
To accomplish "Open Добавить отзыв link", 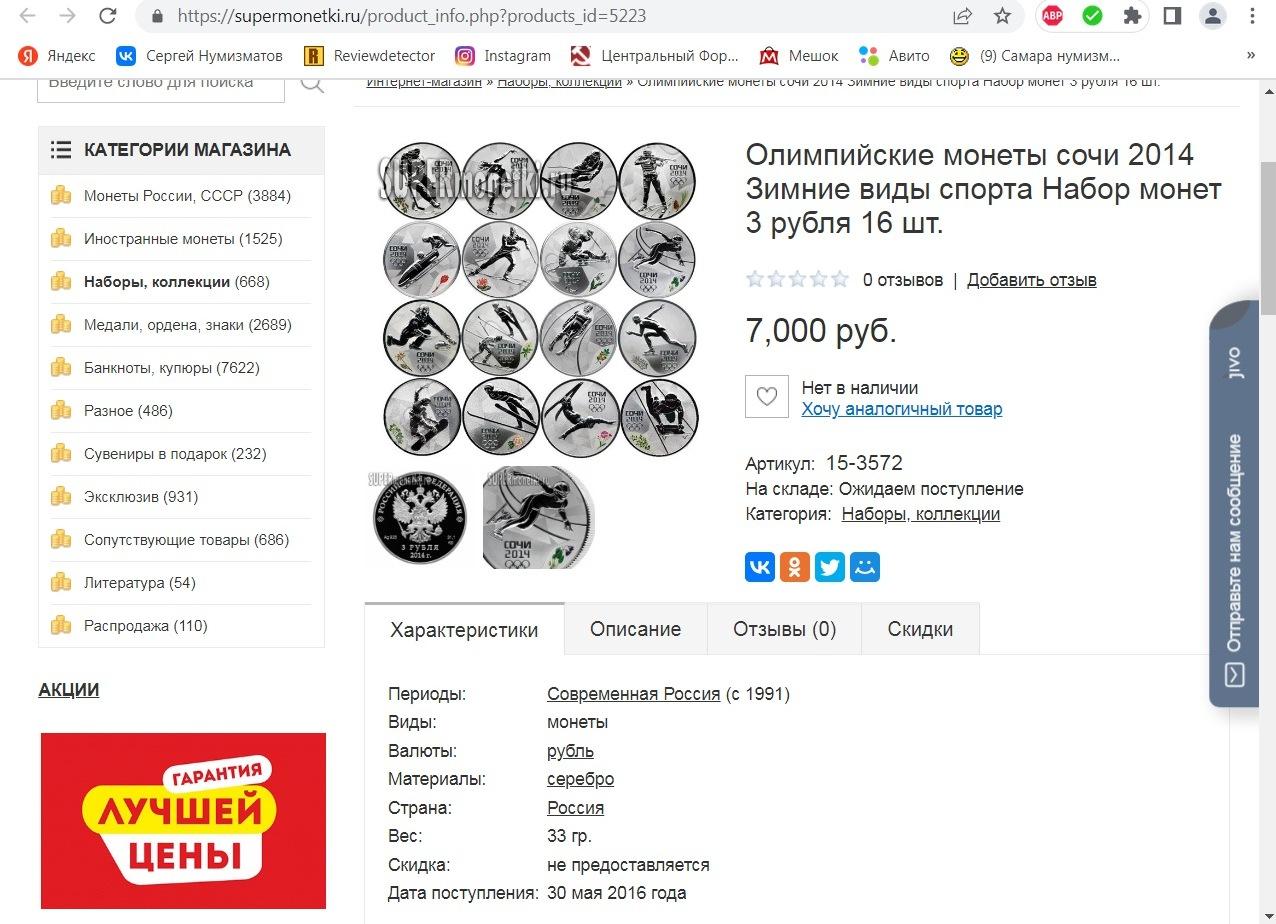I will click(1031, 280).
